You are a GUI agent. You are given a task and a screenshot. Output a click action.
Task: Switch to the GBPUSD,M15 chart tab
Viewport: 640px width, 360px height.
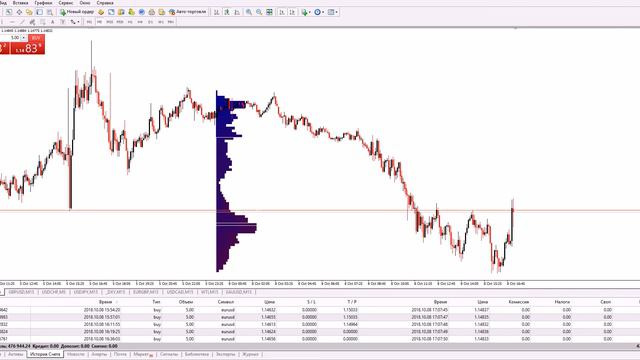[21, 292]
